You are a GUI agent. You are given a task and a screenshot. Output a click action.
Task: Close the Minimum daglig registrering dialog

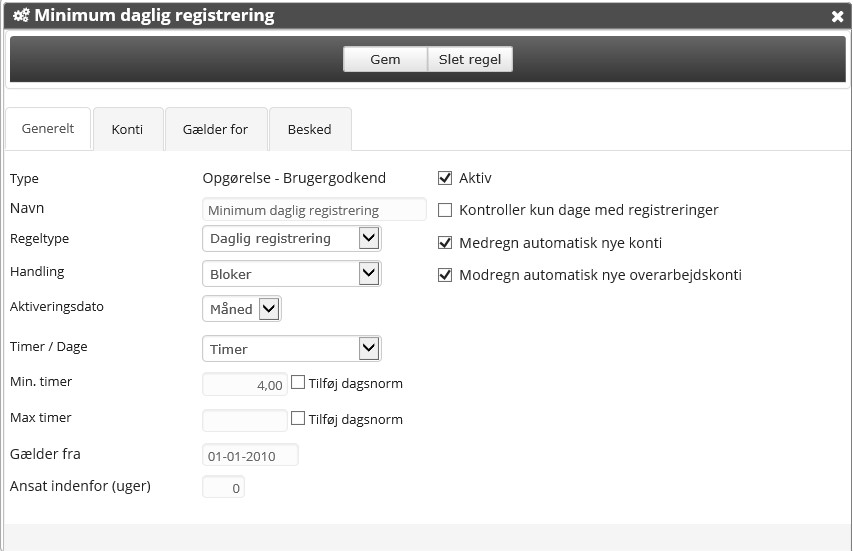(837, 17)
